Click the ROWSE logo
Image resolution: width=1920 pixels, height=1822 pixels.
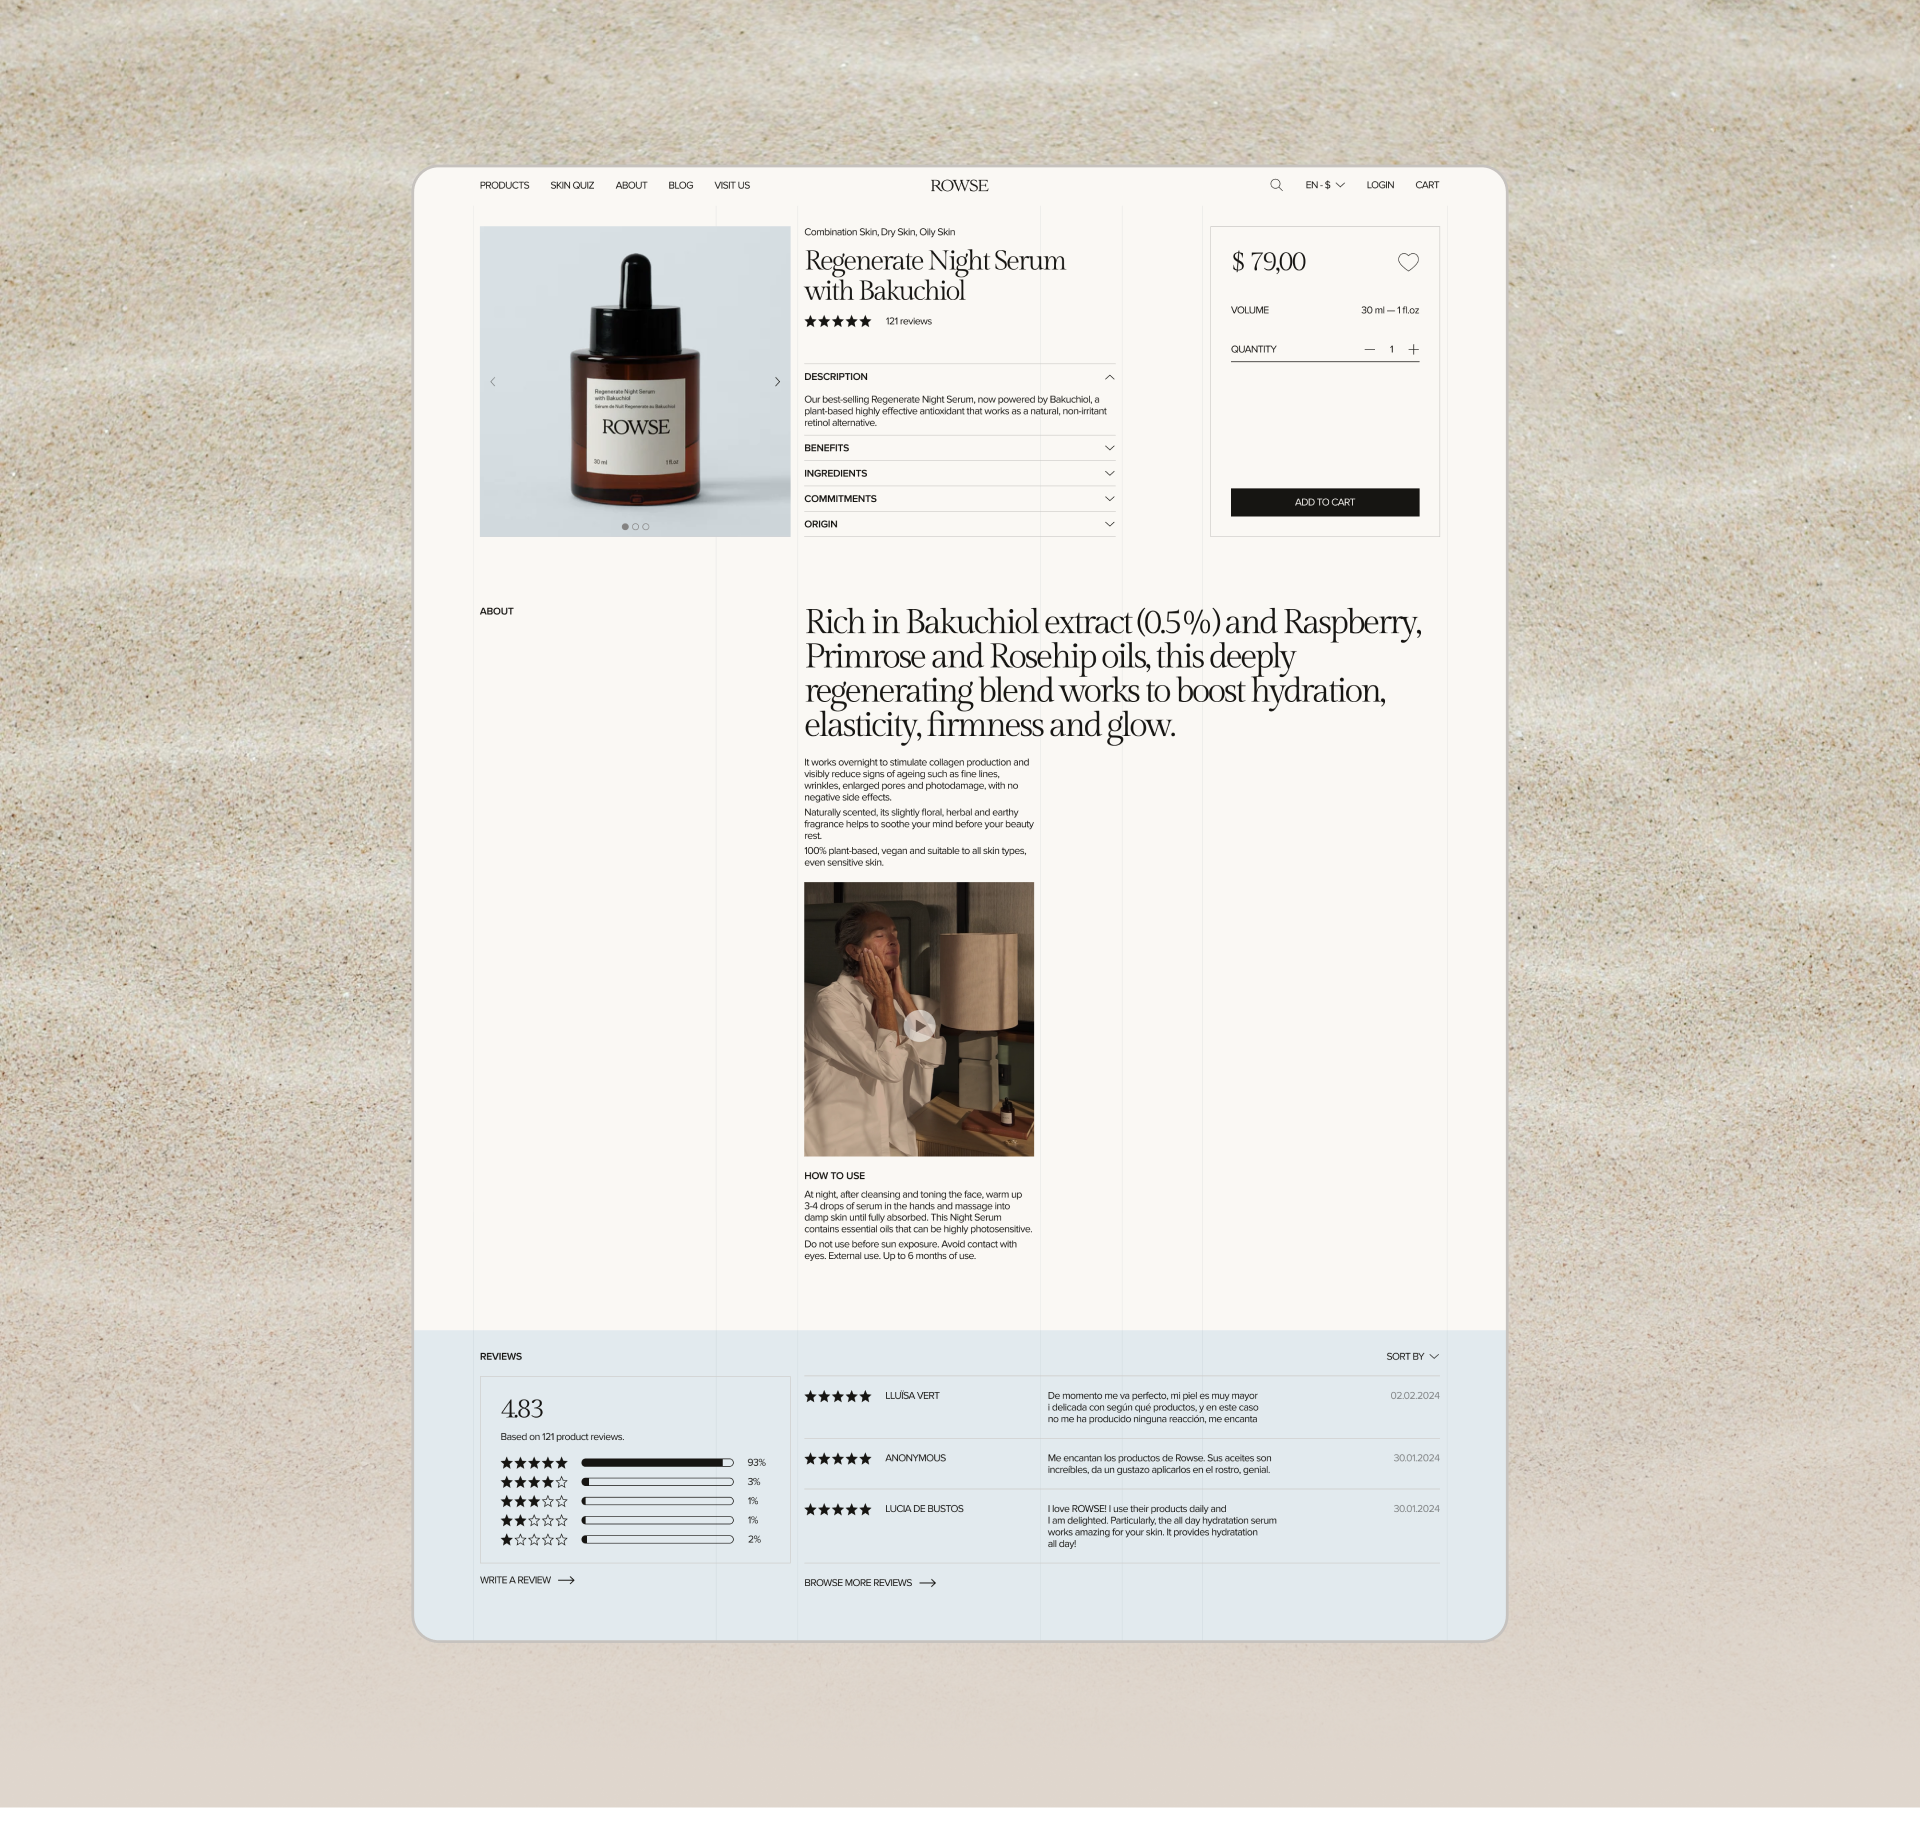(x=959, y=185)
